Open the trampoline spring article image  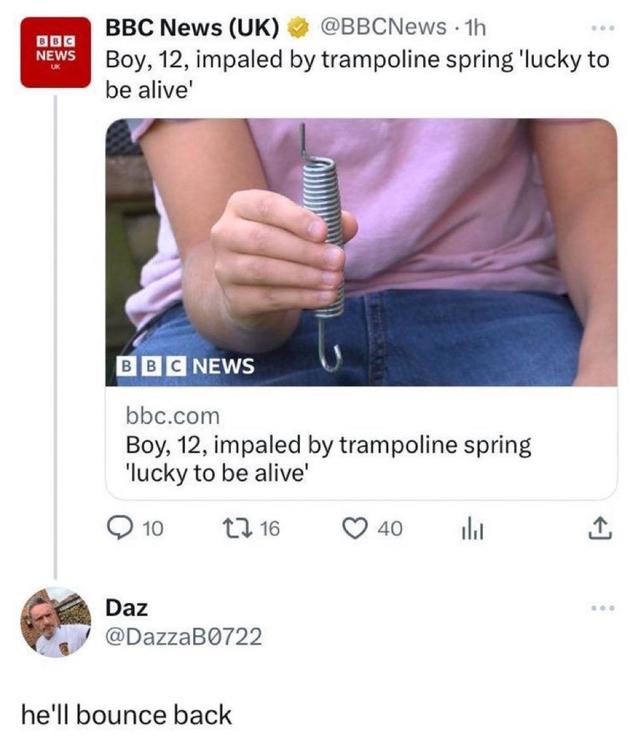coord(361,252)
